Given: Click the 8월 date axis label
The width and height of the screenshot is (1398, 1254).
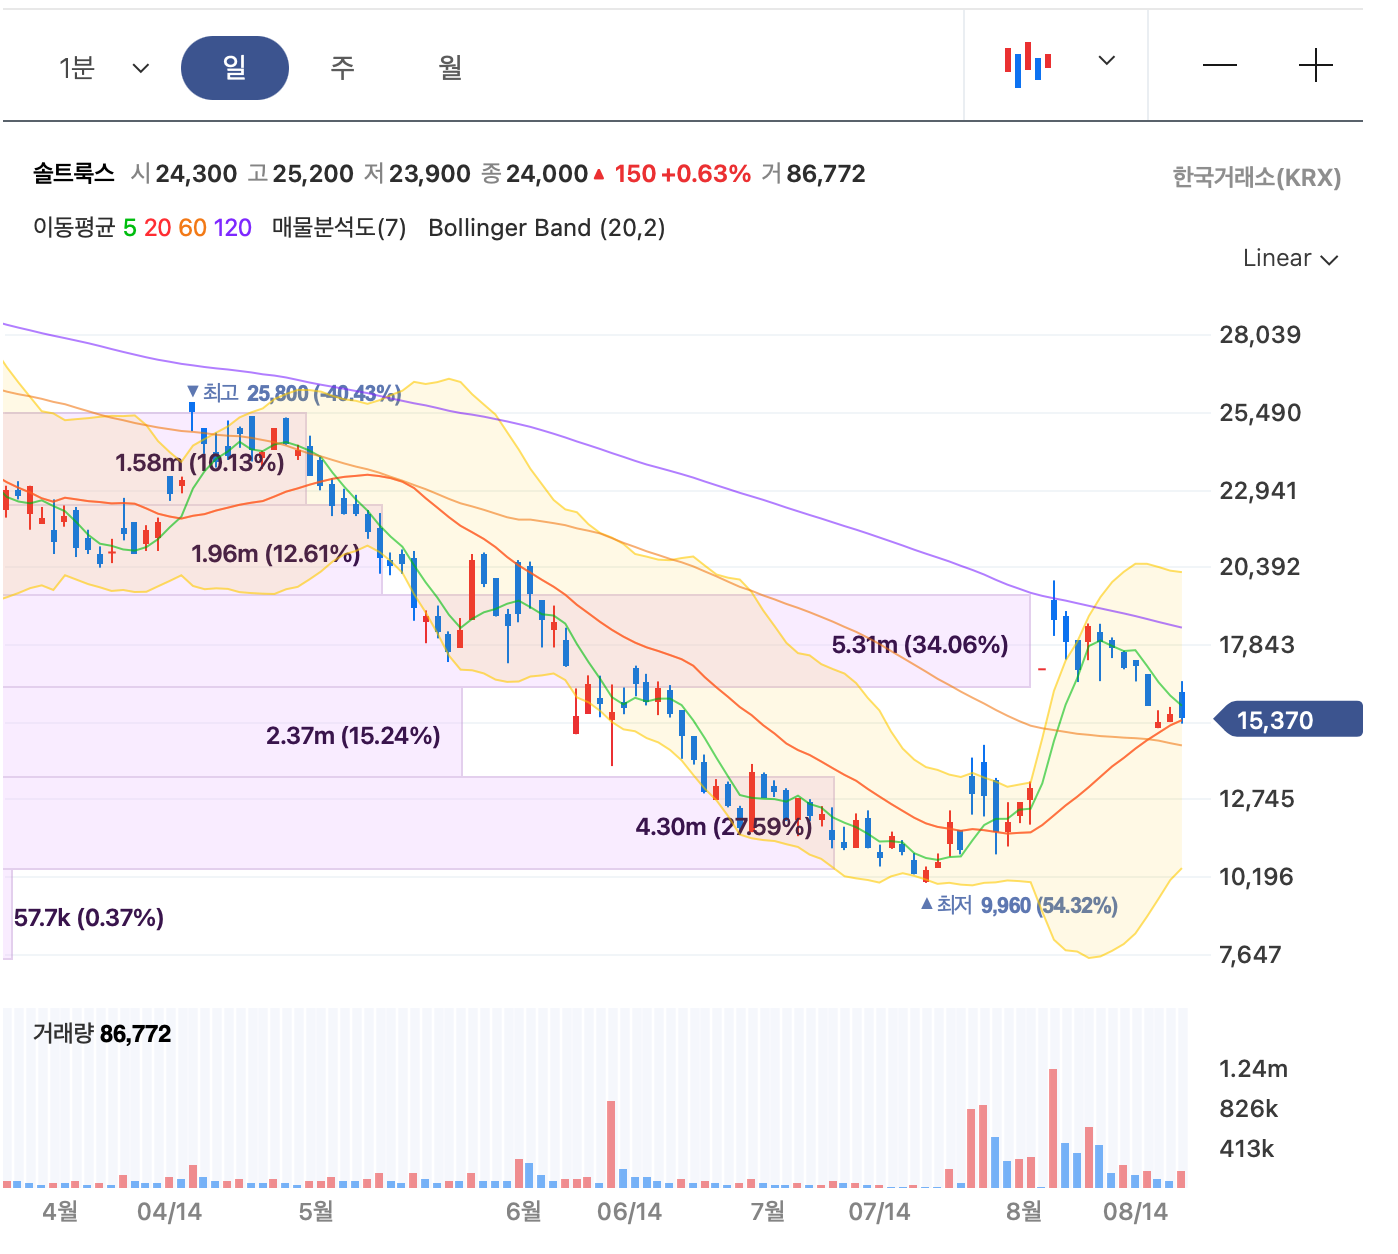Looking at the screenshot, I should click(x=1024, y=1212).
